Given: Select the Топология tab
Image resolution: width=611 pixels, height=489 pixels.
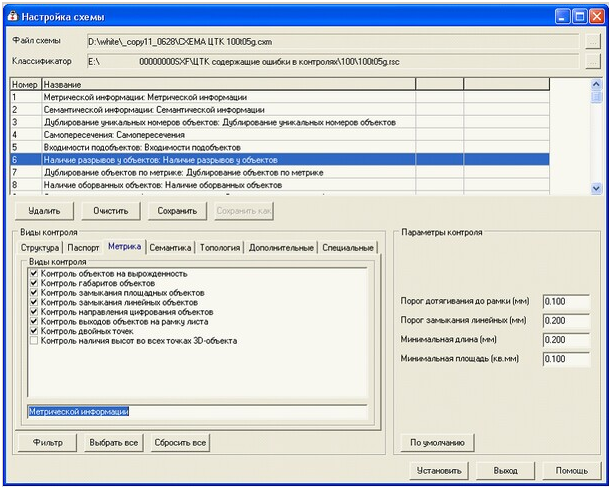Looking at the screenshot, I should coord(220,247).
